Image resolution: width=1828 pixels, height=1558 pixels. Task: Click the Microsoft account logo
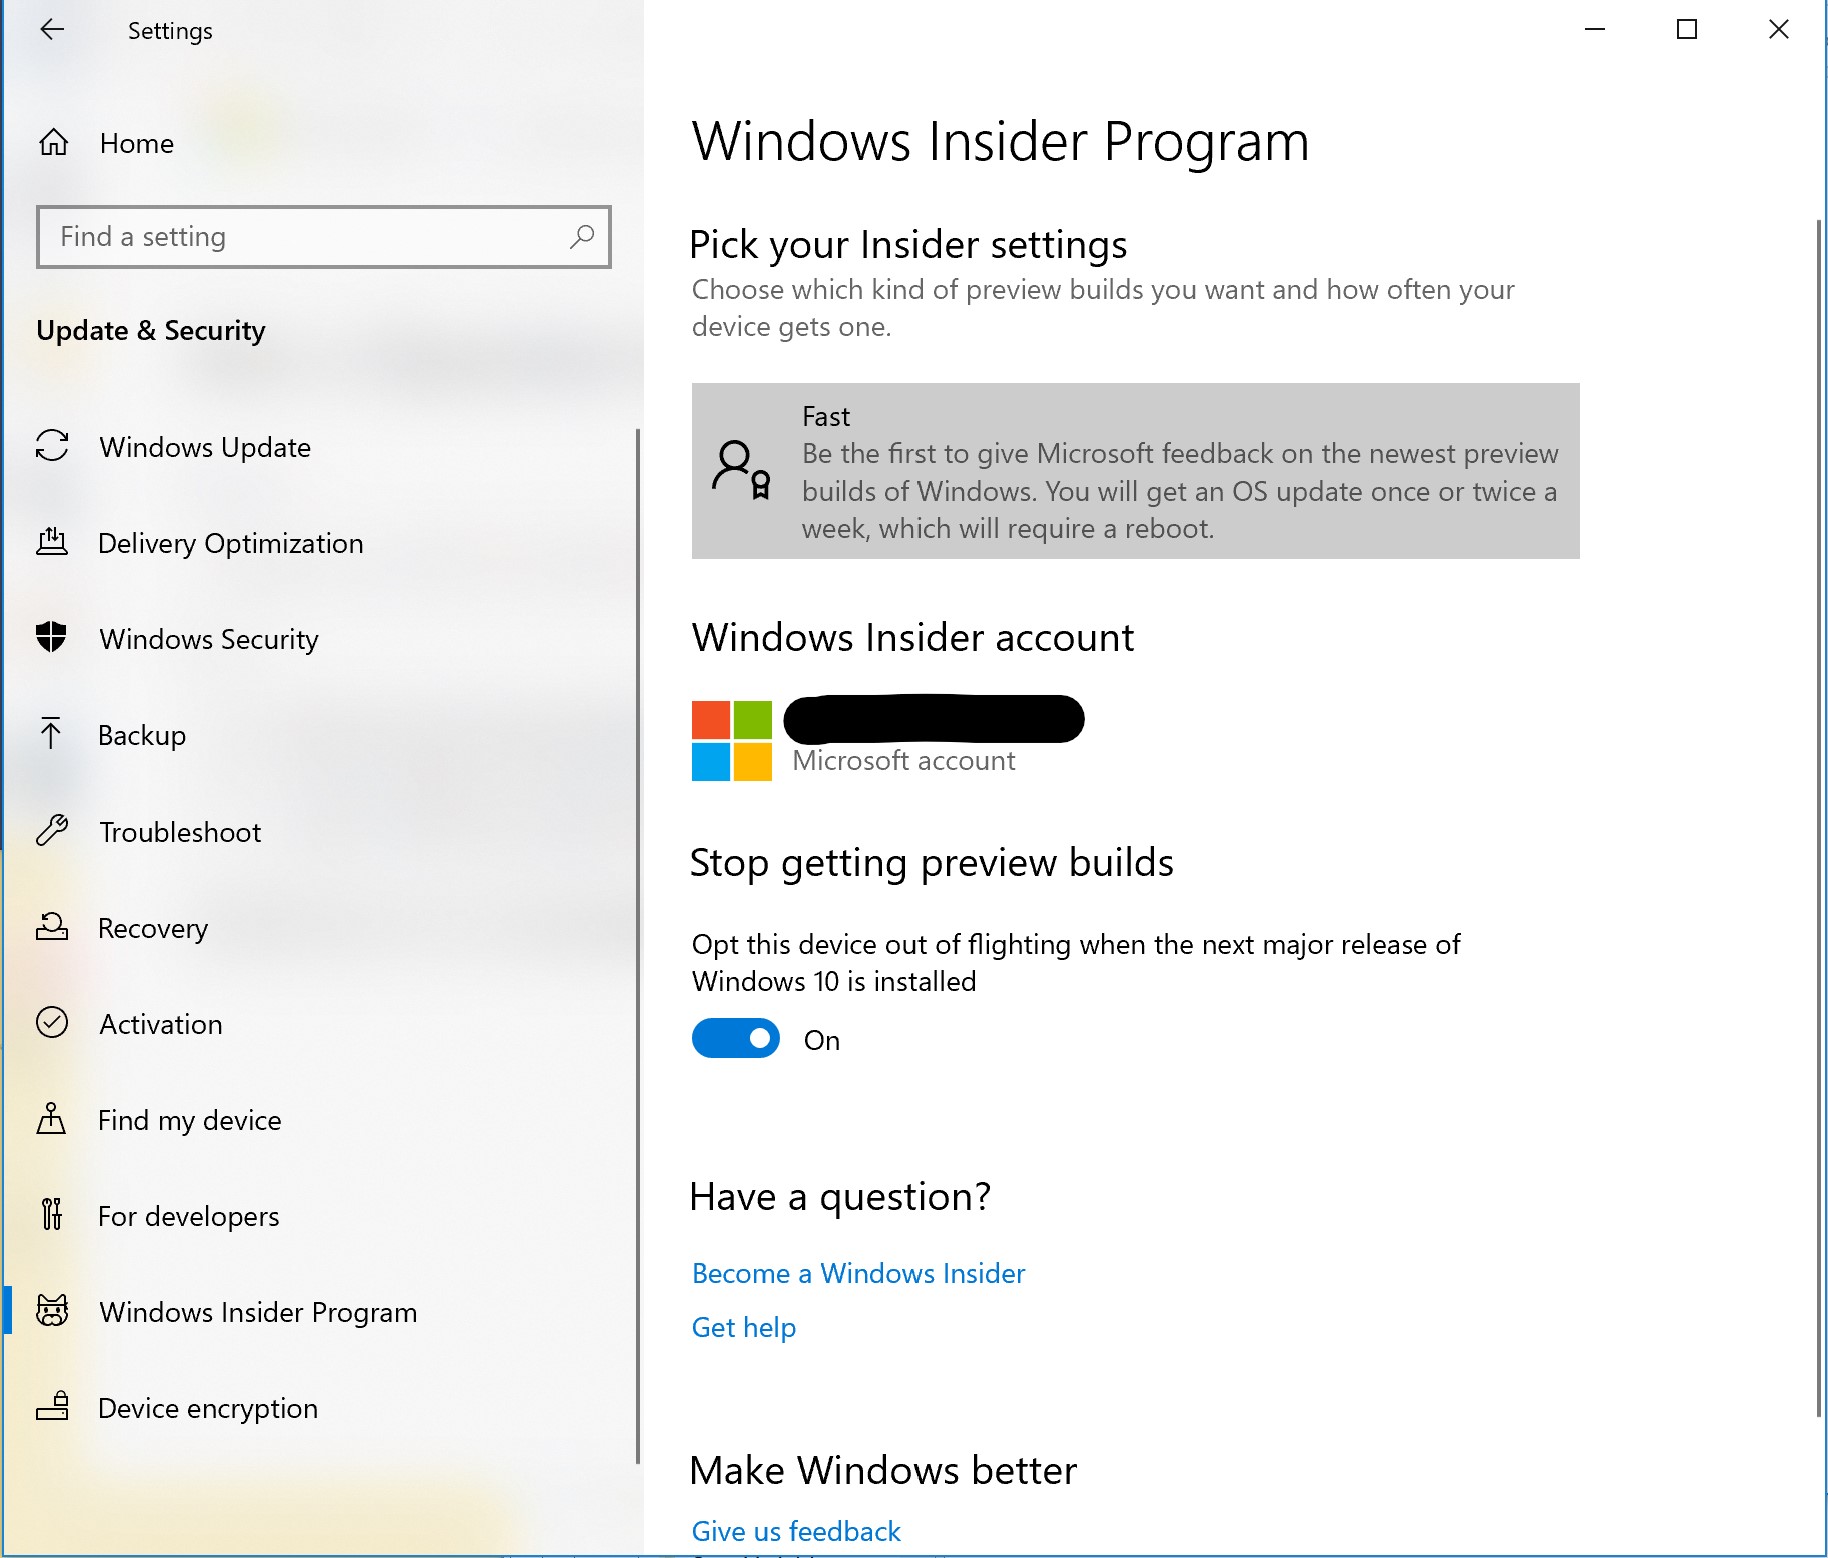(732, 741)
